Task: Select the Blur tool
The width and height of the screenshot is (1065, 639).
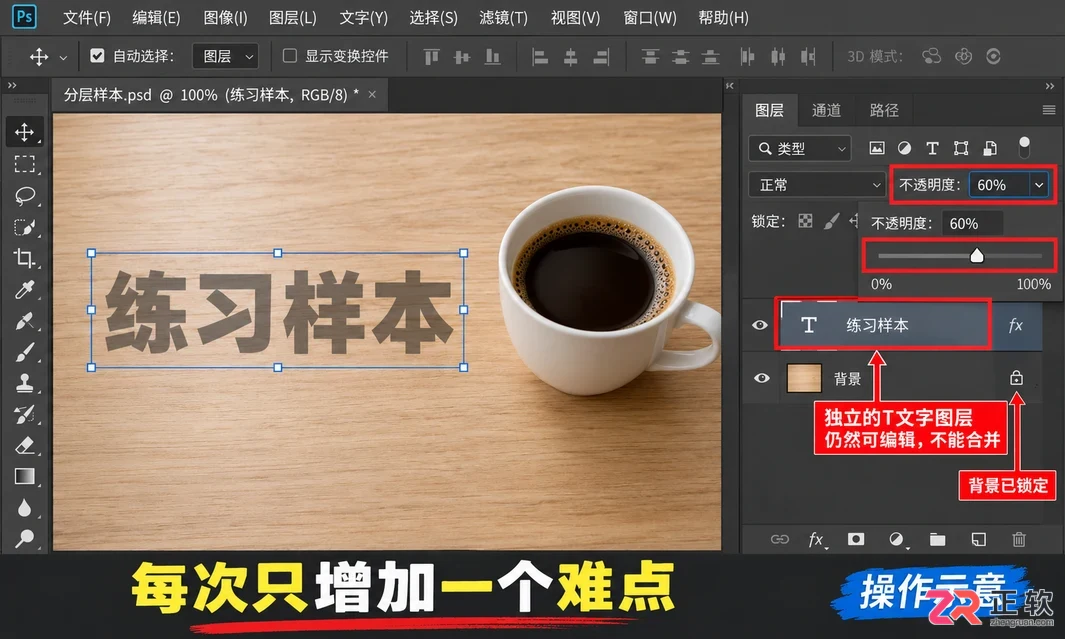Action: point(24,507)
